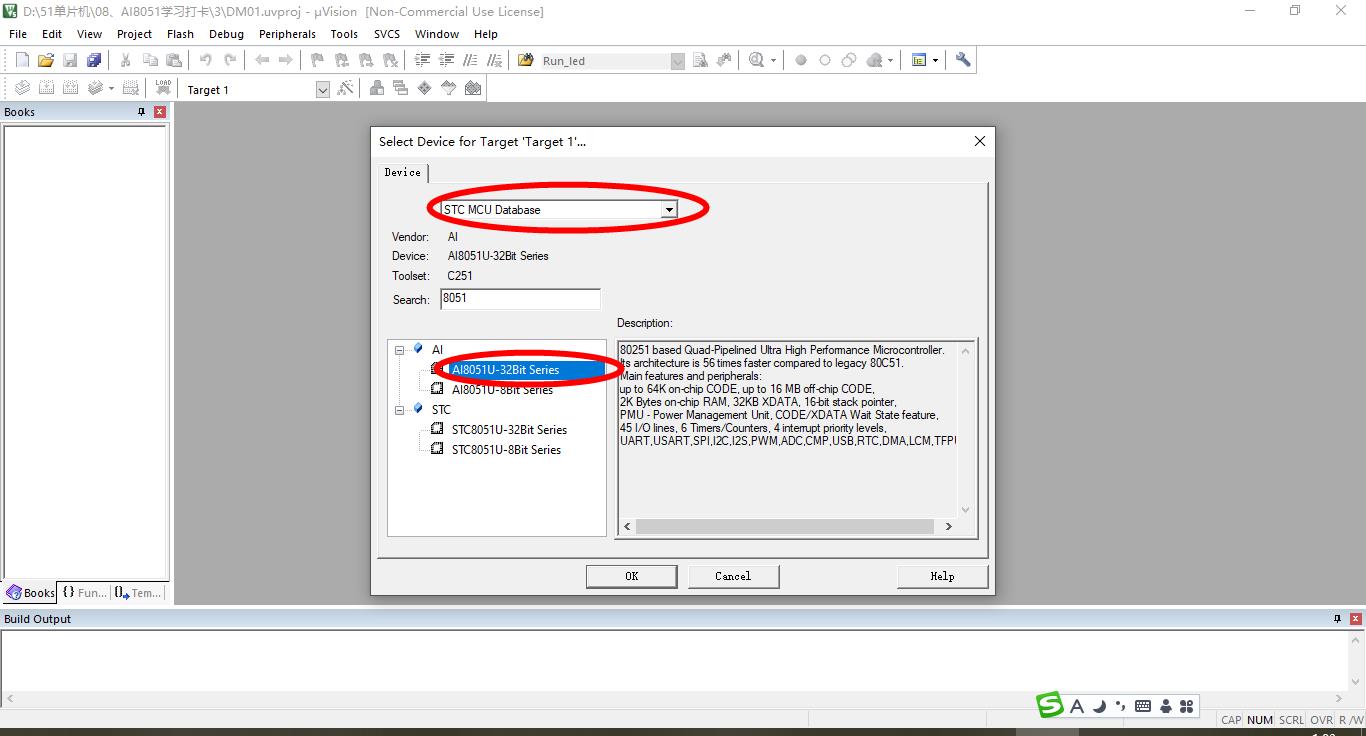Open the window layout dropdown arrow

click(x=935, y=60)
